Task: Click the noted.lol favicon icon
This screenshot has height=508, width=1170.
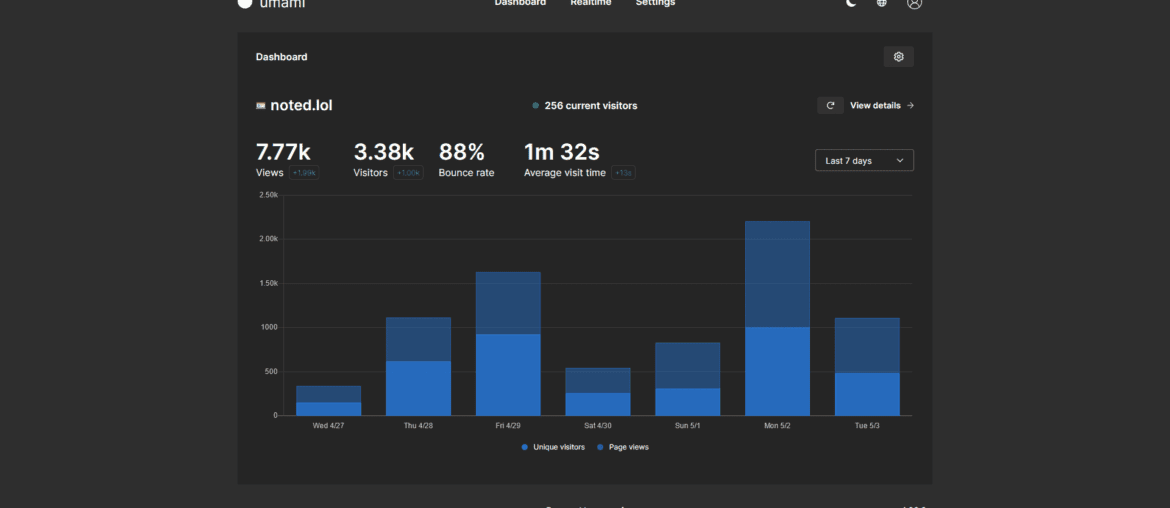Action: coord(260,106)
